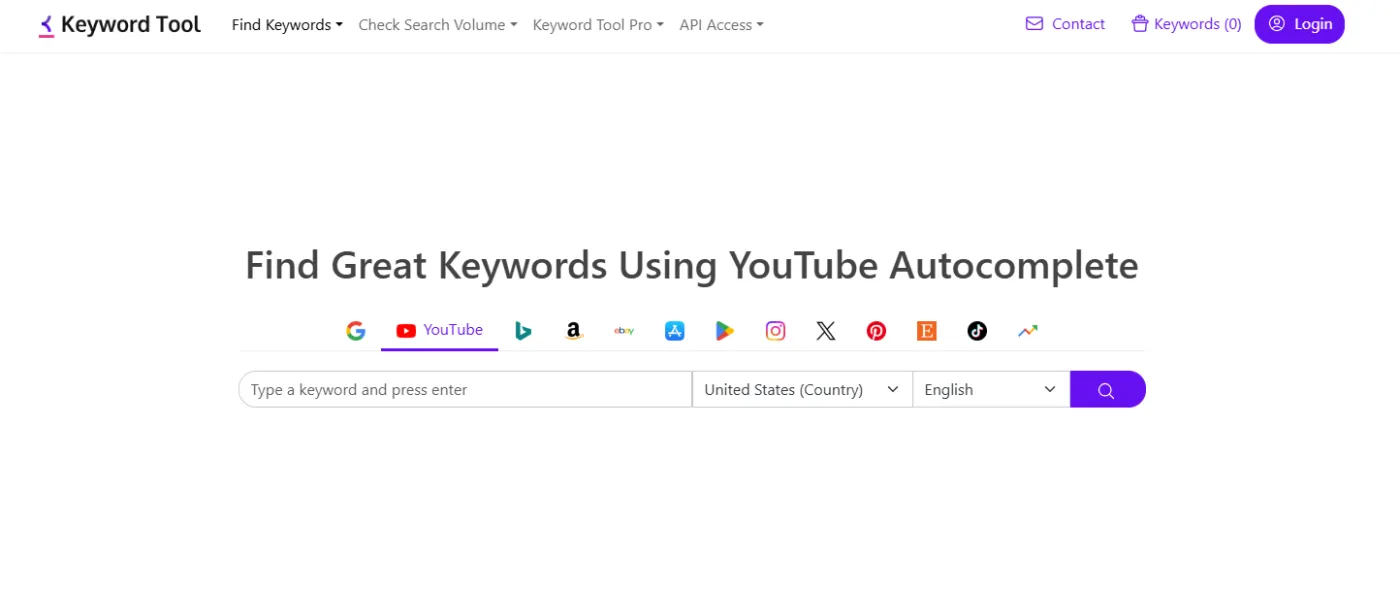Click the Login button
The image size is (1400, 590).
[1299, 24]
